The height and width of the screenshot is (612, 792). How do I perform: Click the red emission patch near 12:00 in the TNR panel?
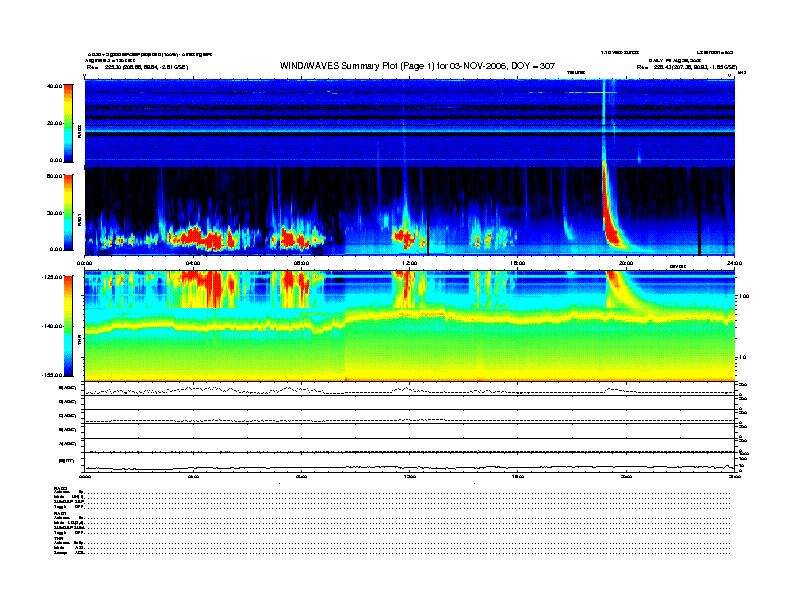[406, 288]
